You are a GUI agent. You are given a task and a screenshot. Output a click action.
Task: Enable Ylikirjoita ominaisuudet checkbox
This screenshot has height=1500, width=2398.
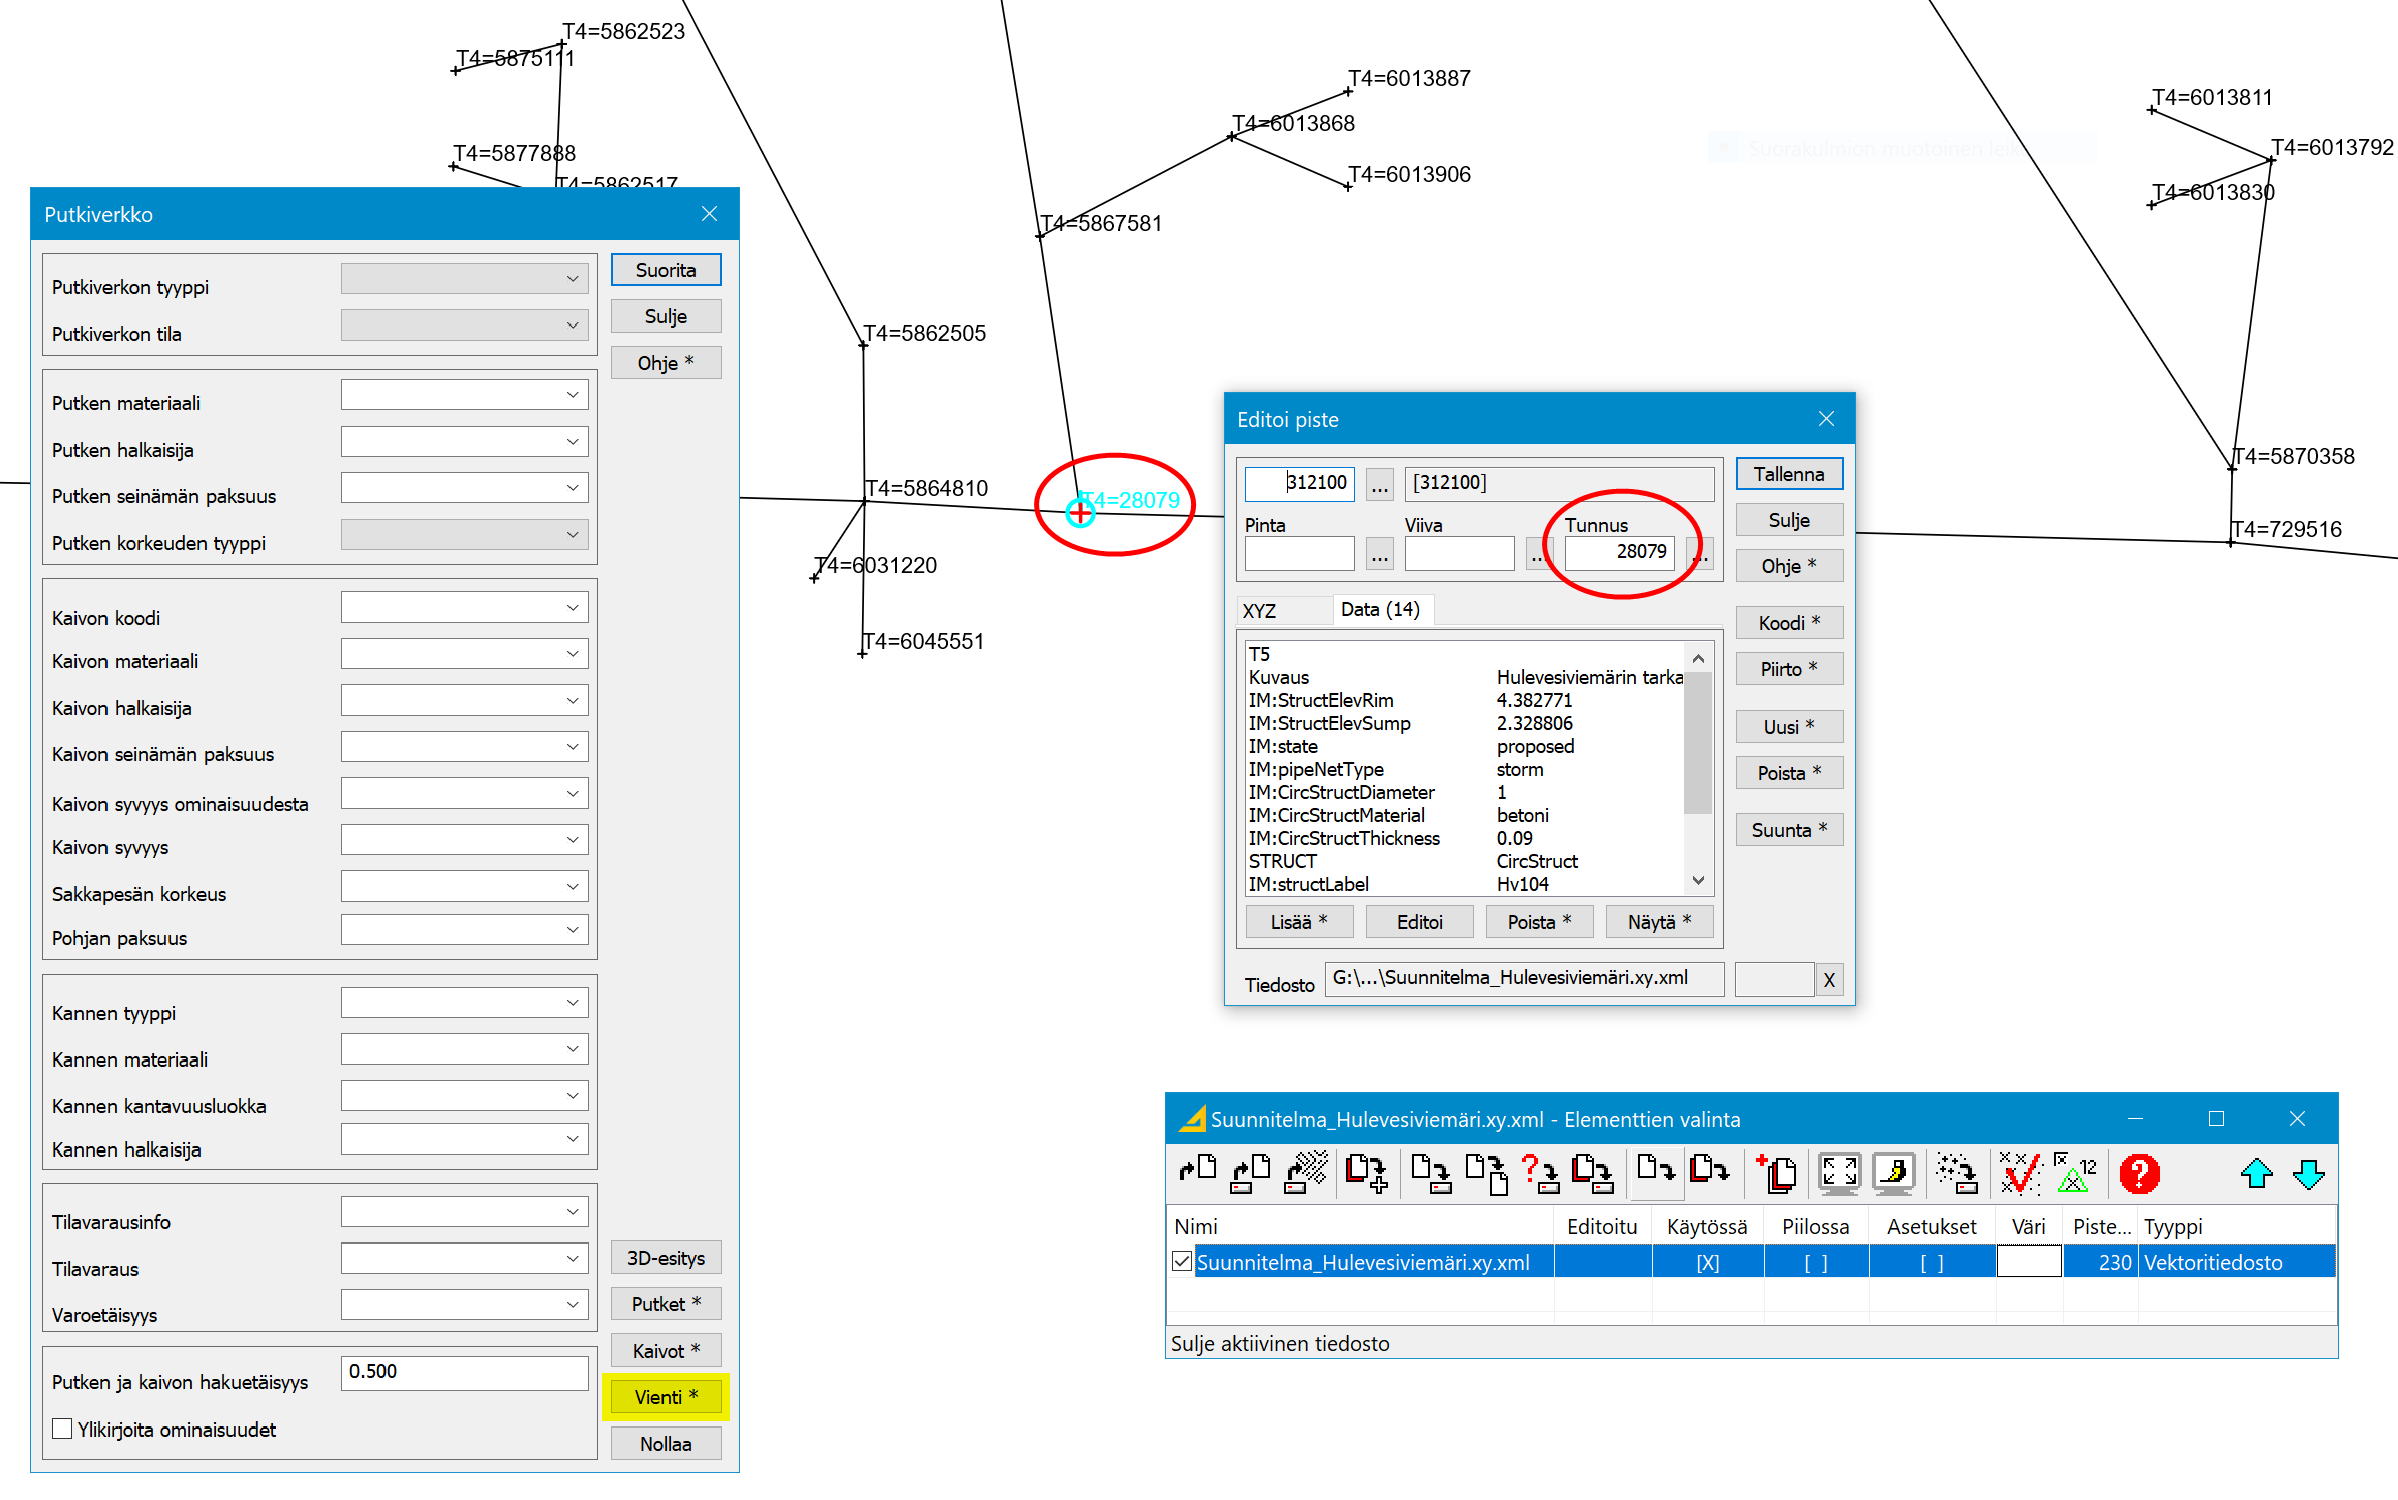point(63,1429)
